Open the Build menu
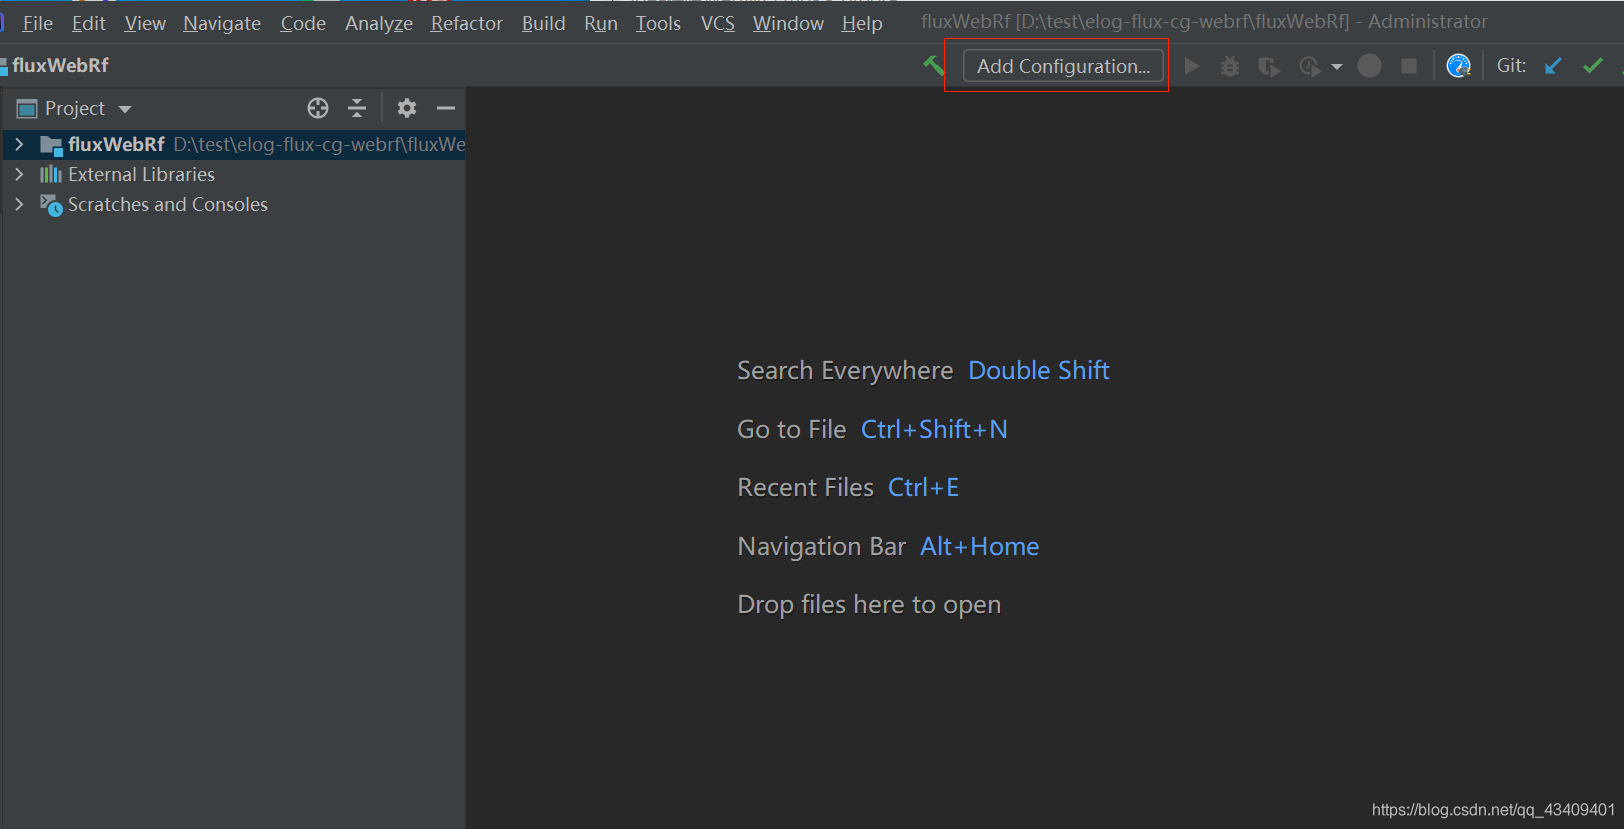The width and height of the screenshot is (1624, 829). point(543,23)
